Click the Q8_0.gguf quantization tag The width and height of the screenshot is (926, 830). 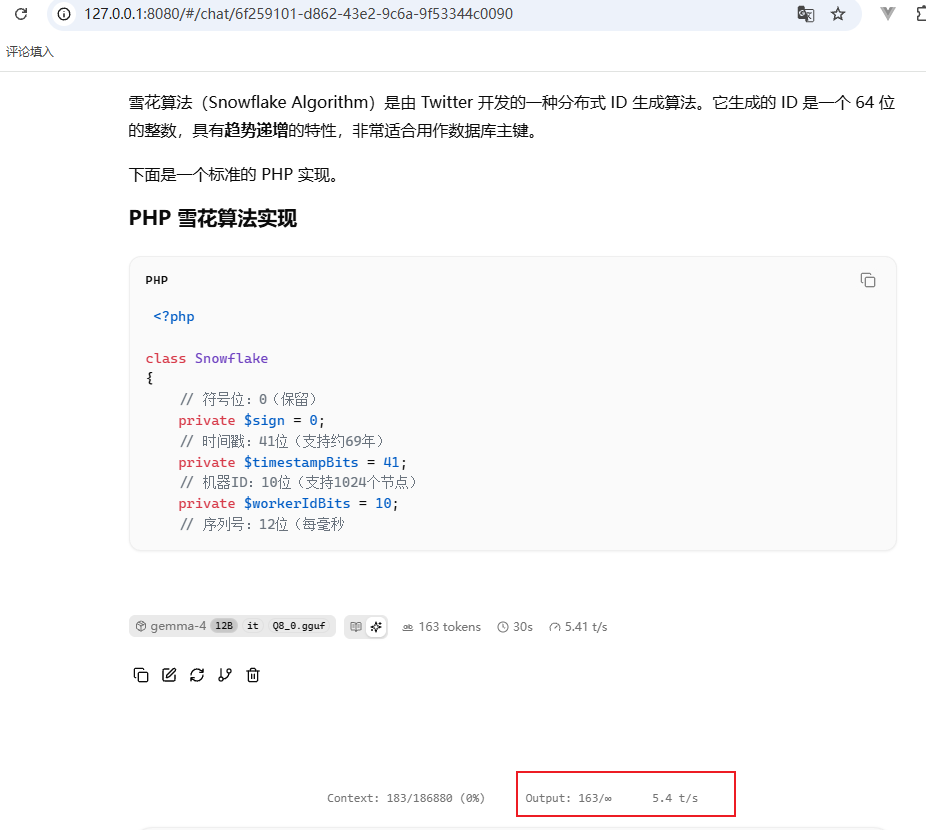pos(299,626)
